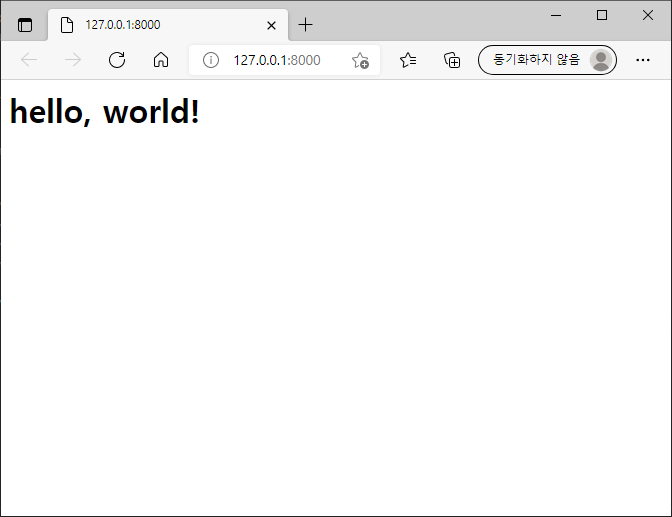
Task: Maximize the browser window
Action: tap(602, 15)
